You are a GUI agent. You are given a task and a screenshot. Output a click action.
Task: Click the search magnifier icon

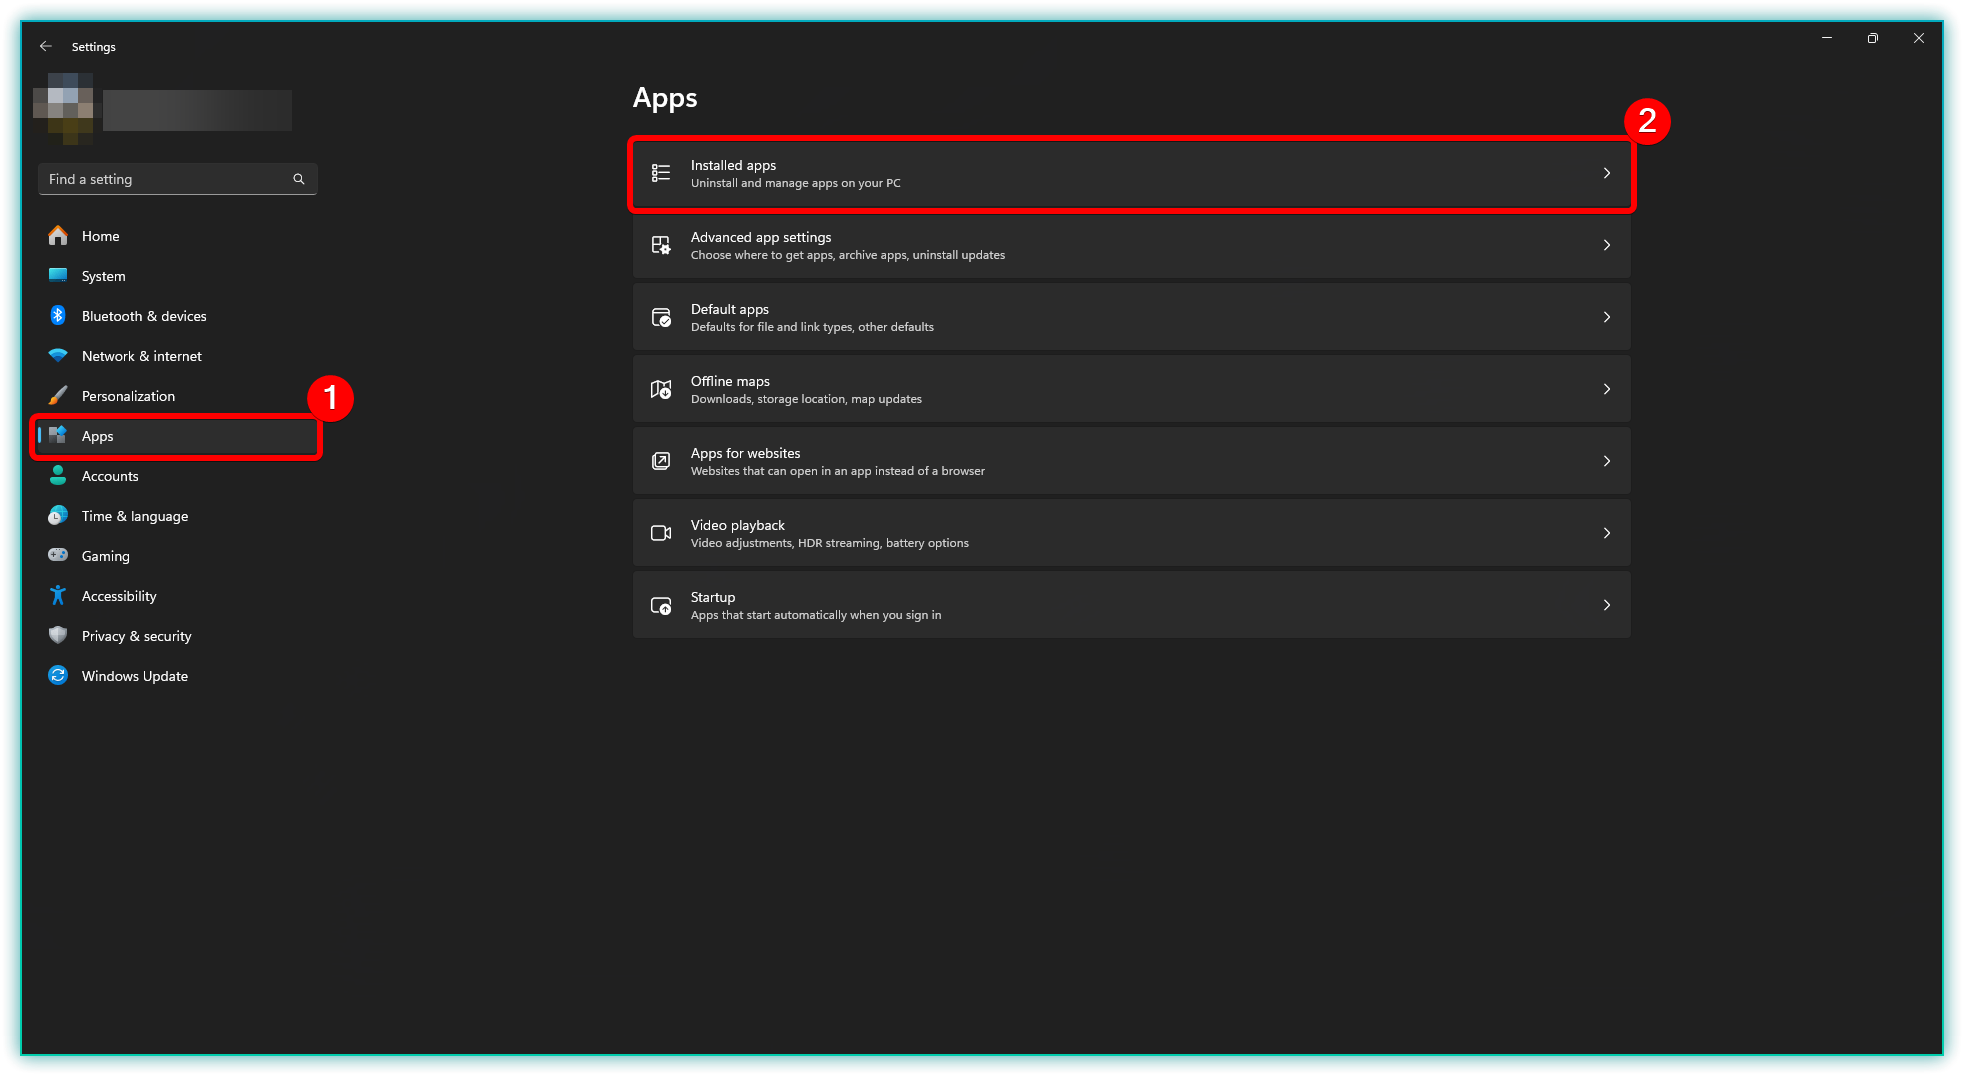pos(298,179)
